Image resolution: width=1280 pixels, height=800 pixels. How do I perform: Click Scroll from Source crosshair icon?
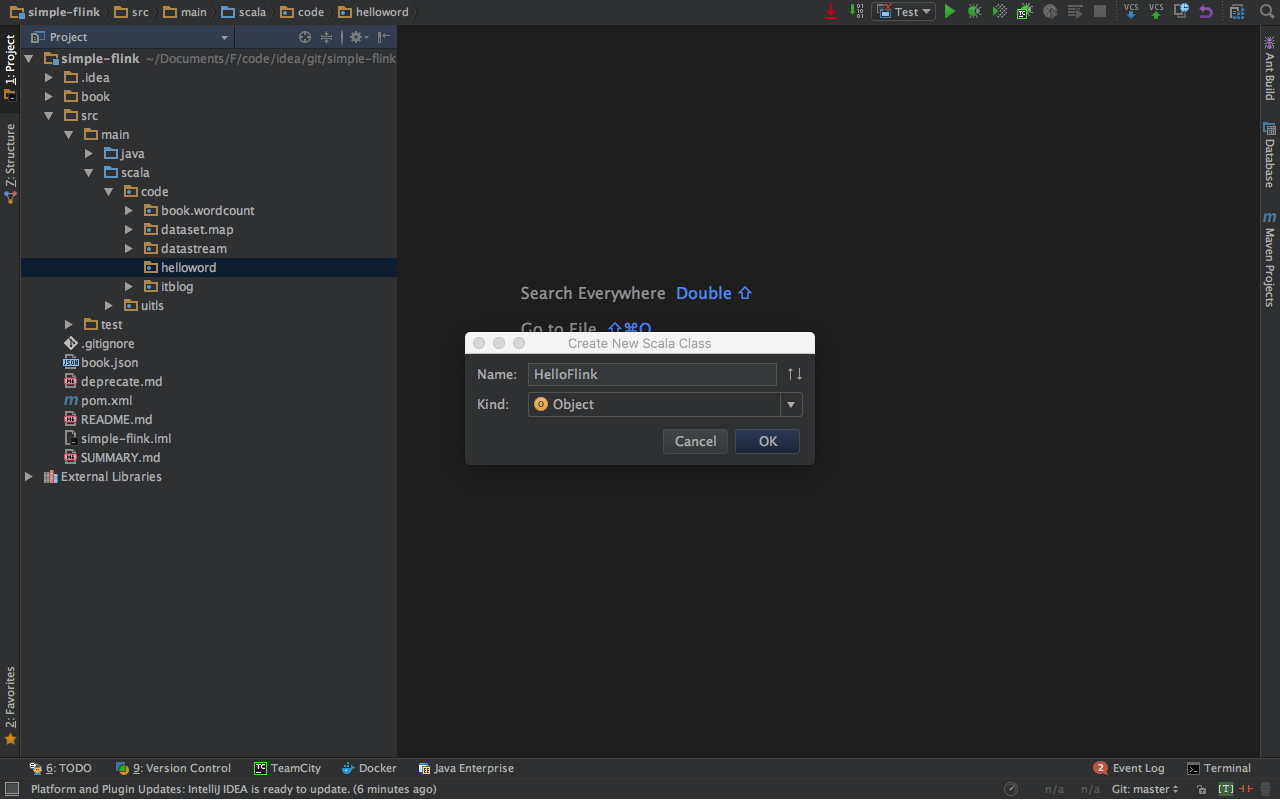(x=305, y=37)
